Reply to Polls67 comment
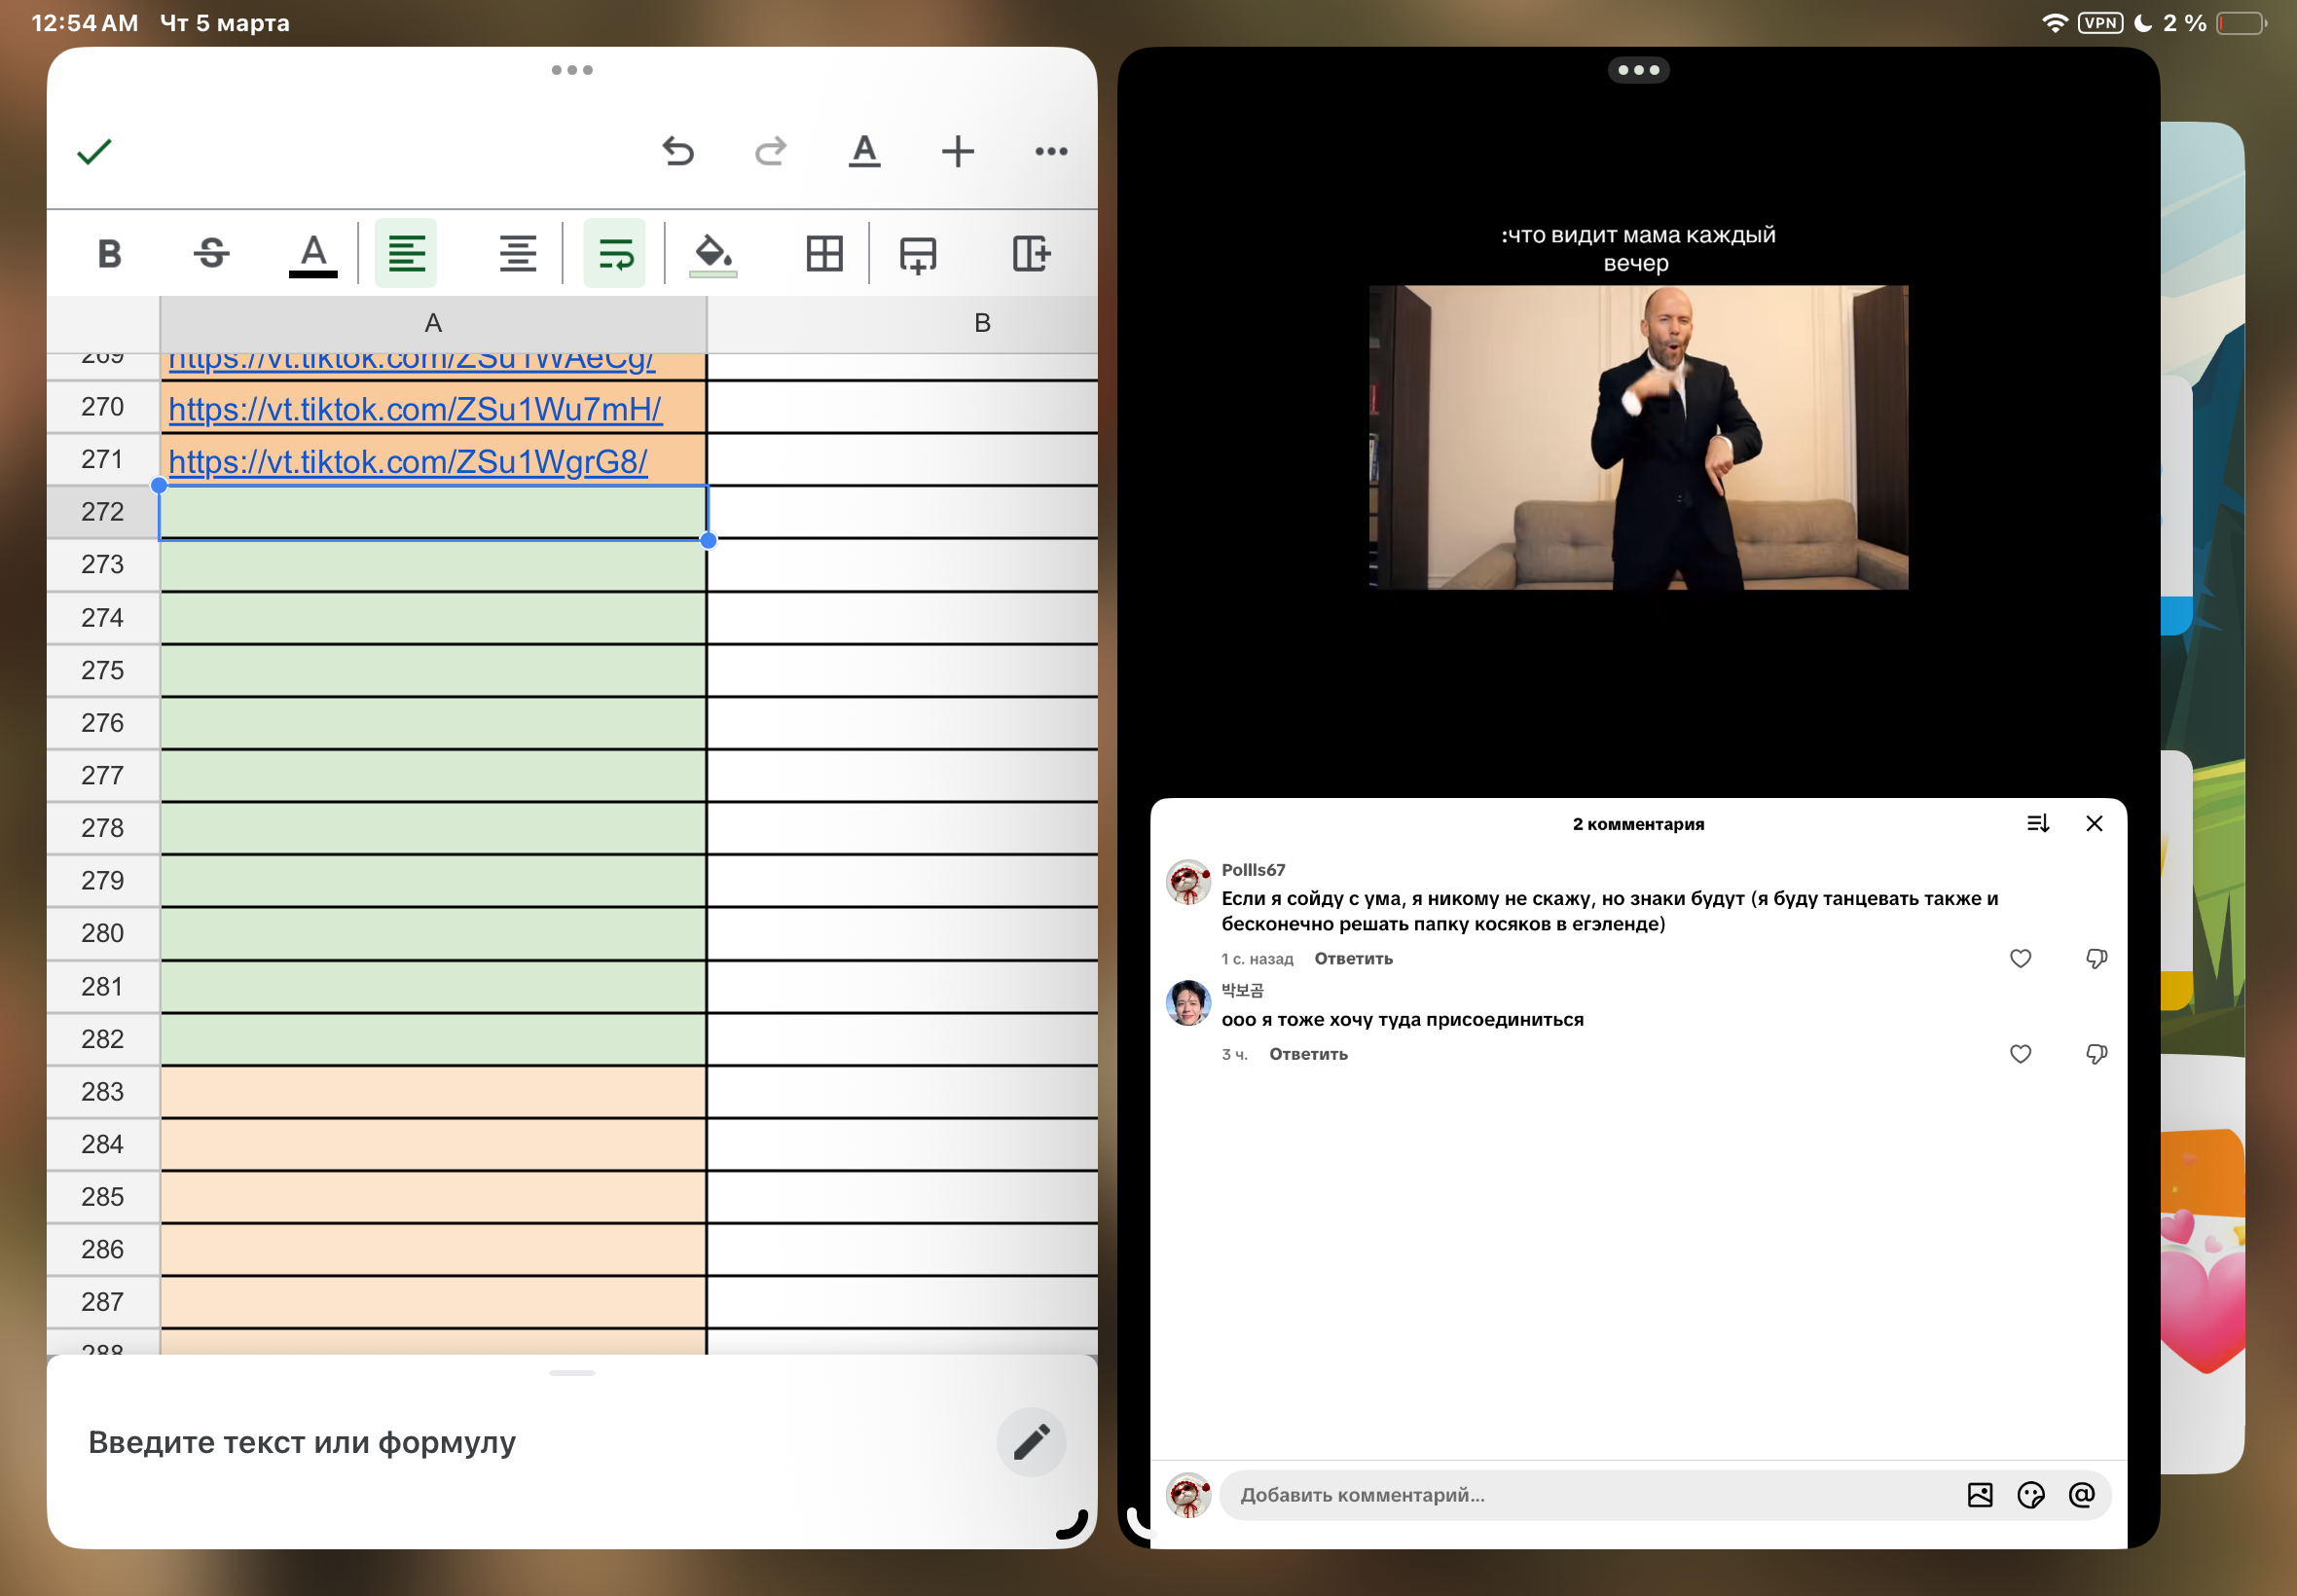The width and height of the screenshot is (2297, 1596). click(1353, 958)
